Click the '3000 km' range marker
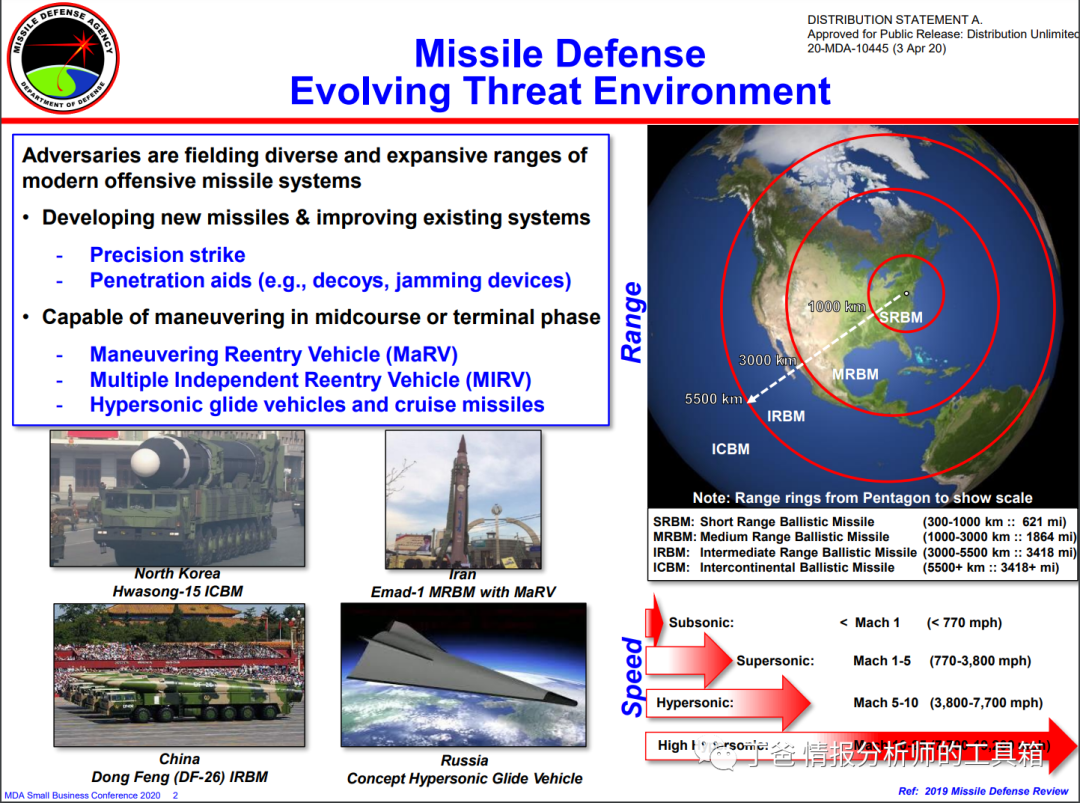This screenshot has width=1080, height=803. pyautogui.click(x=767, y=360)
